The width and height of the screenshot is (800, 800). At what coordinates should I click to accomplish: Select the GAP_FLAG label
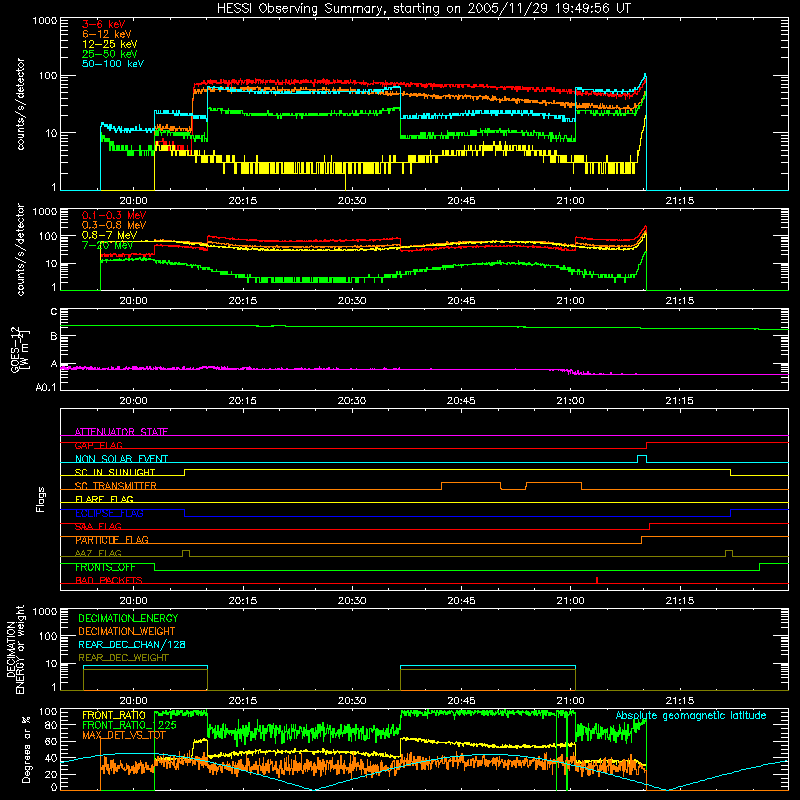[98, 445]
